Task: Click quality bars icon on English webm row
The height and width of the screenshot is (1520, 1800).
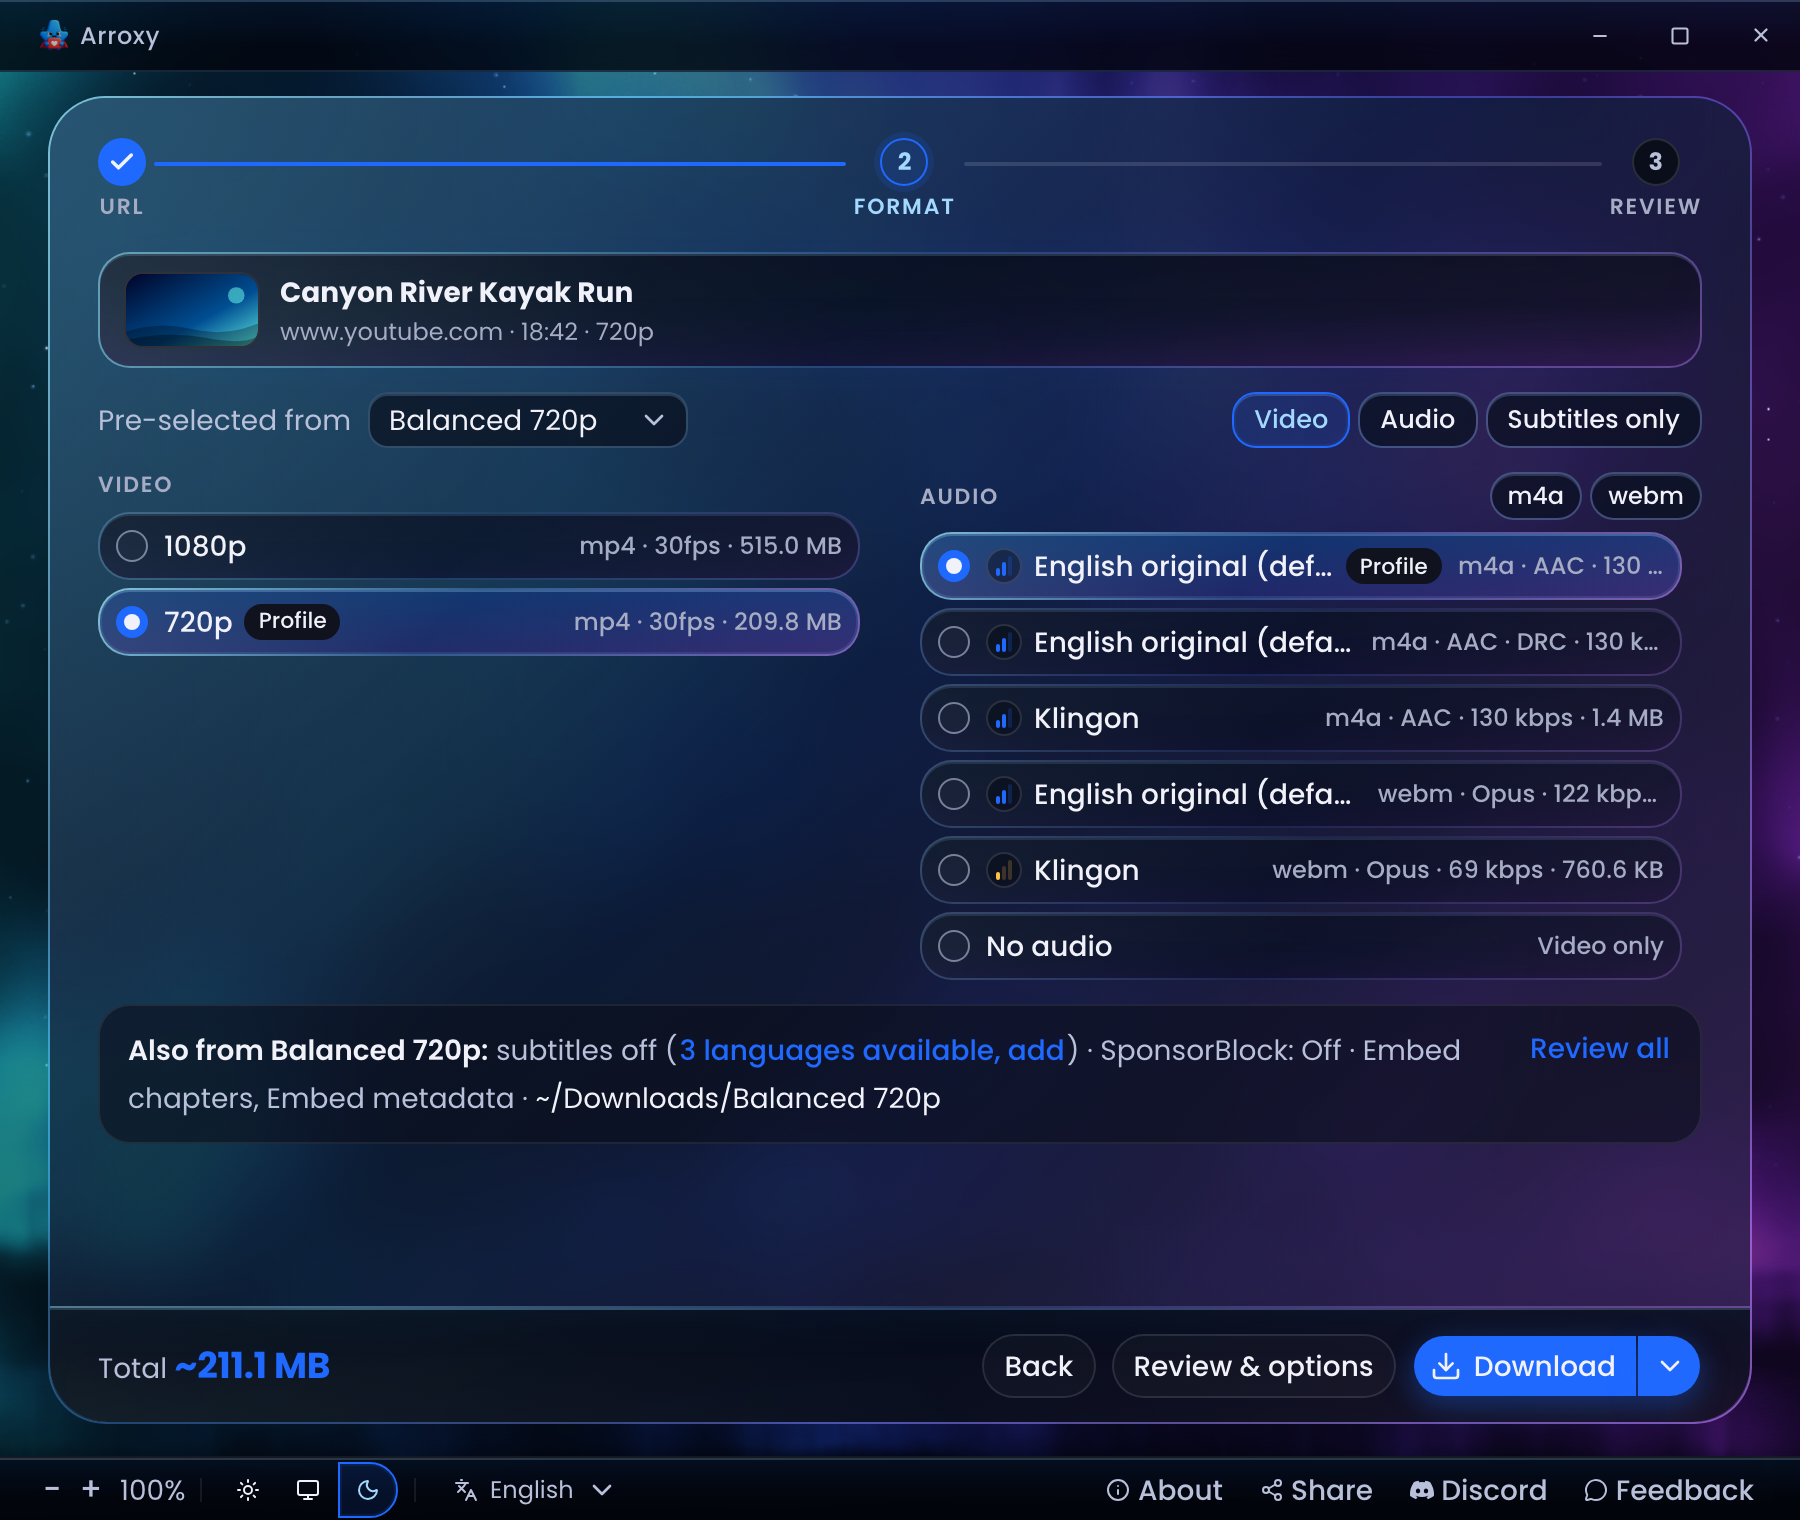Action: (x=1002, y=795)
